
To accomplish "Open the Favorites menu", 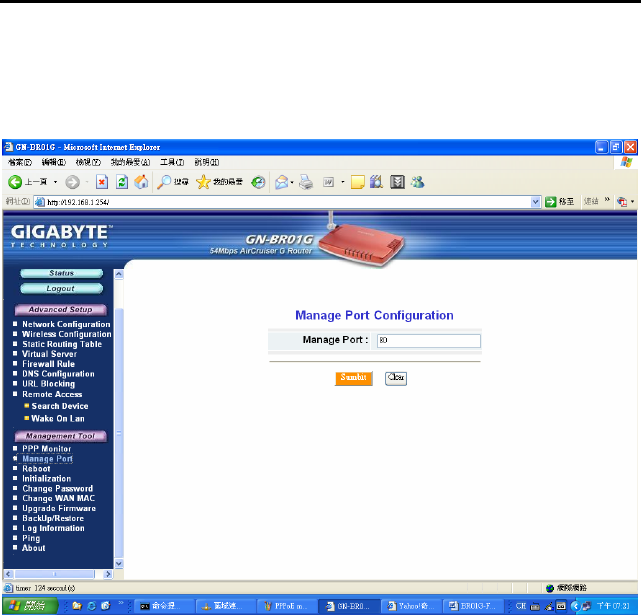I will click(x=130, y=162).
